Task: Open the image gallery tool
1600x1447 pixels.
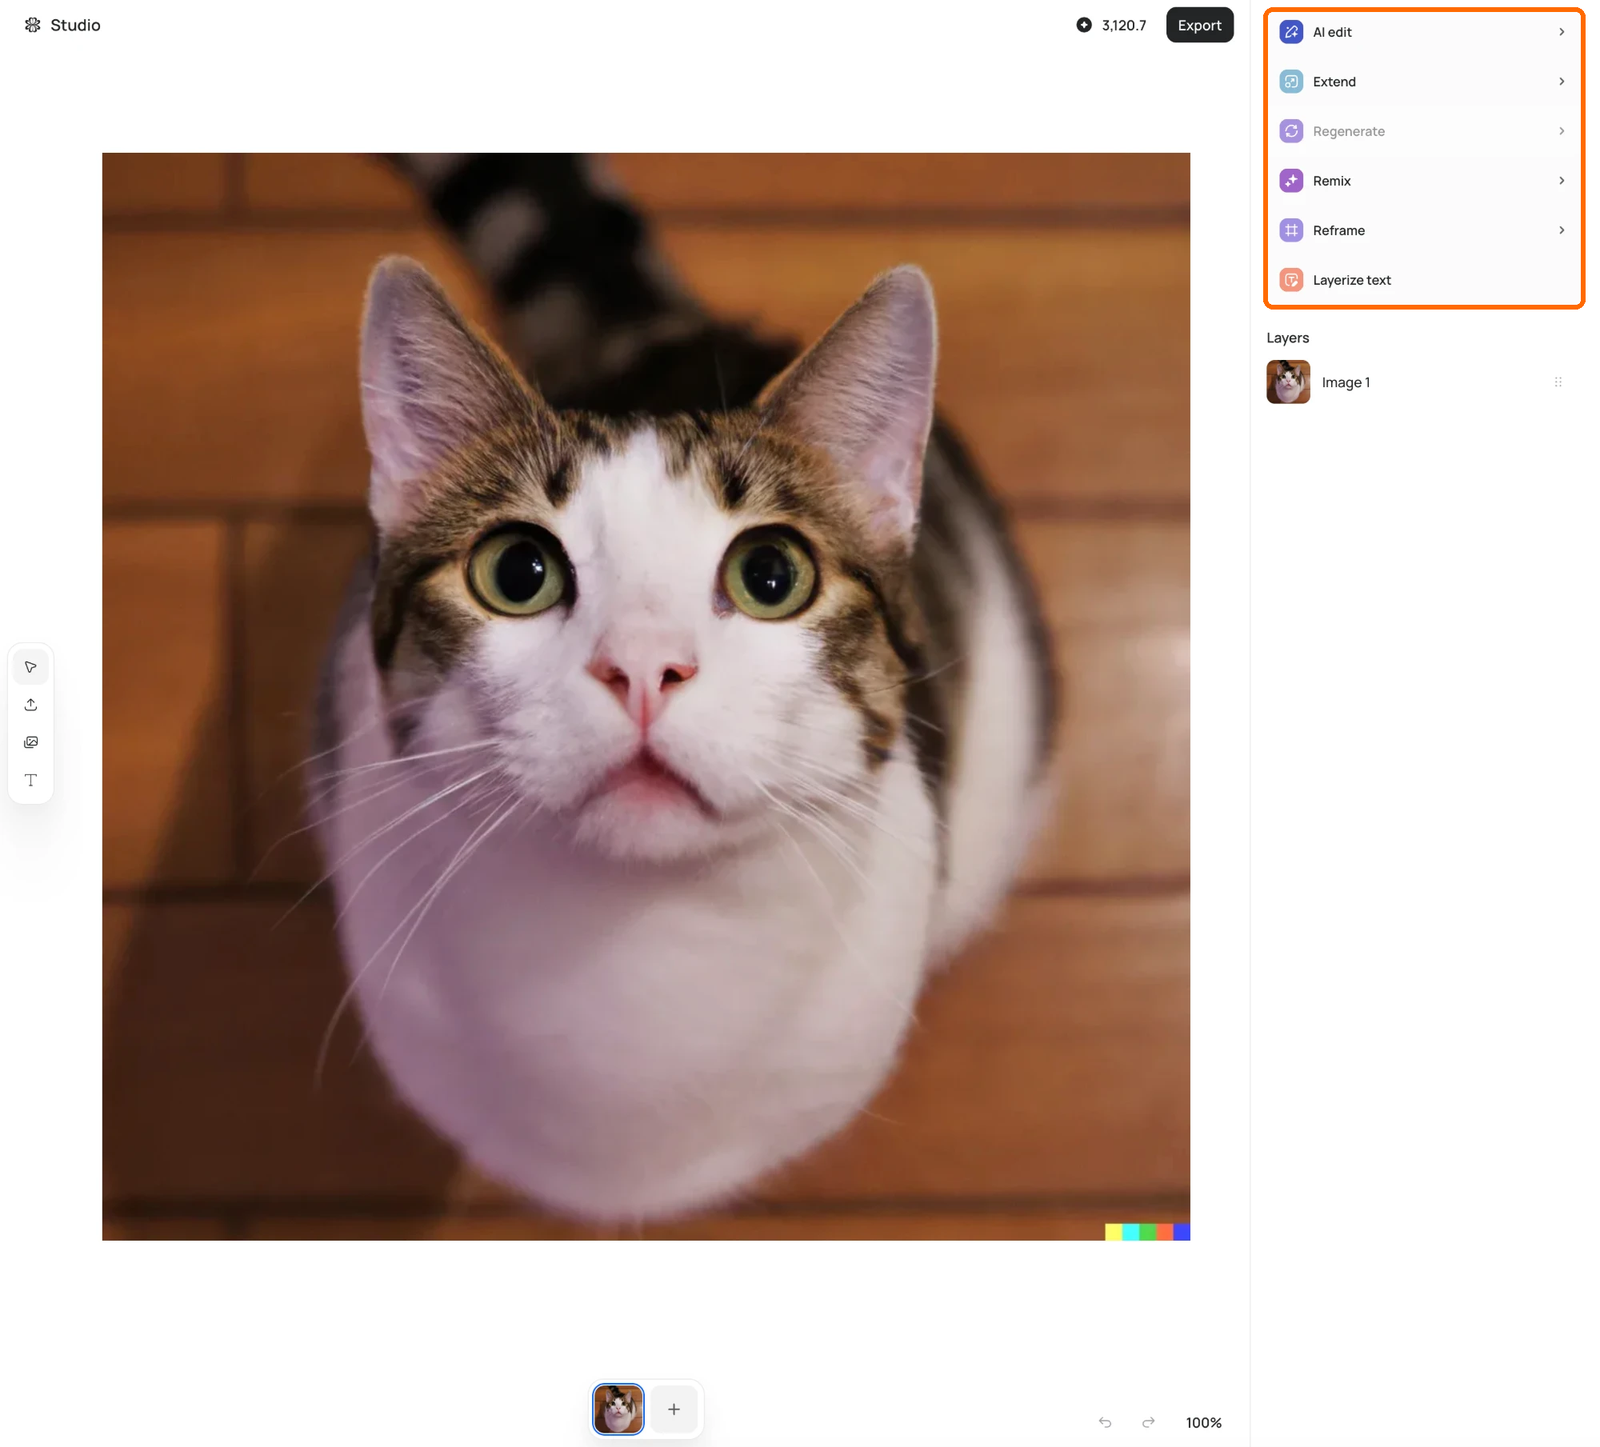Action: (31, 742)
